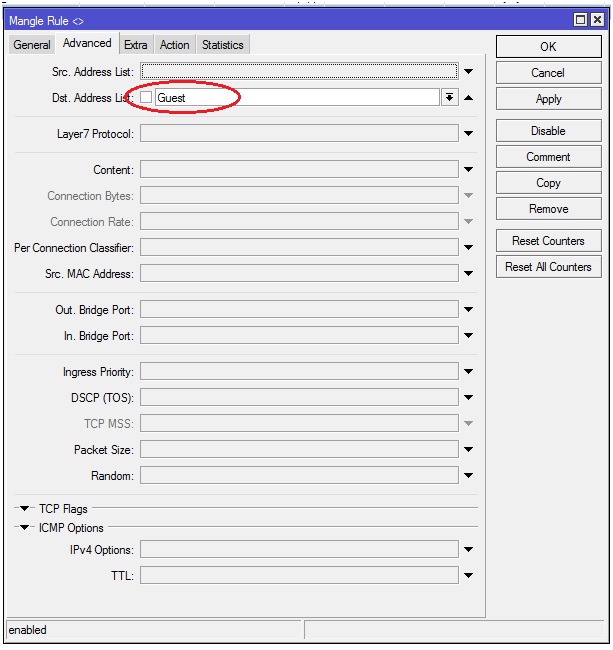Expand the Src. MAC Address field

click(468, 274)
